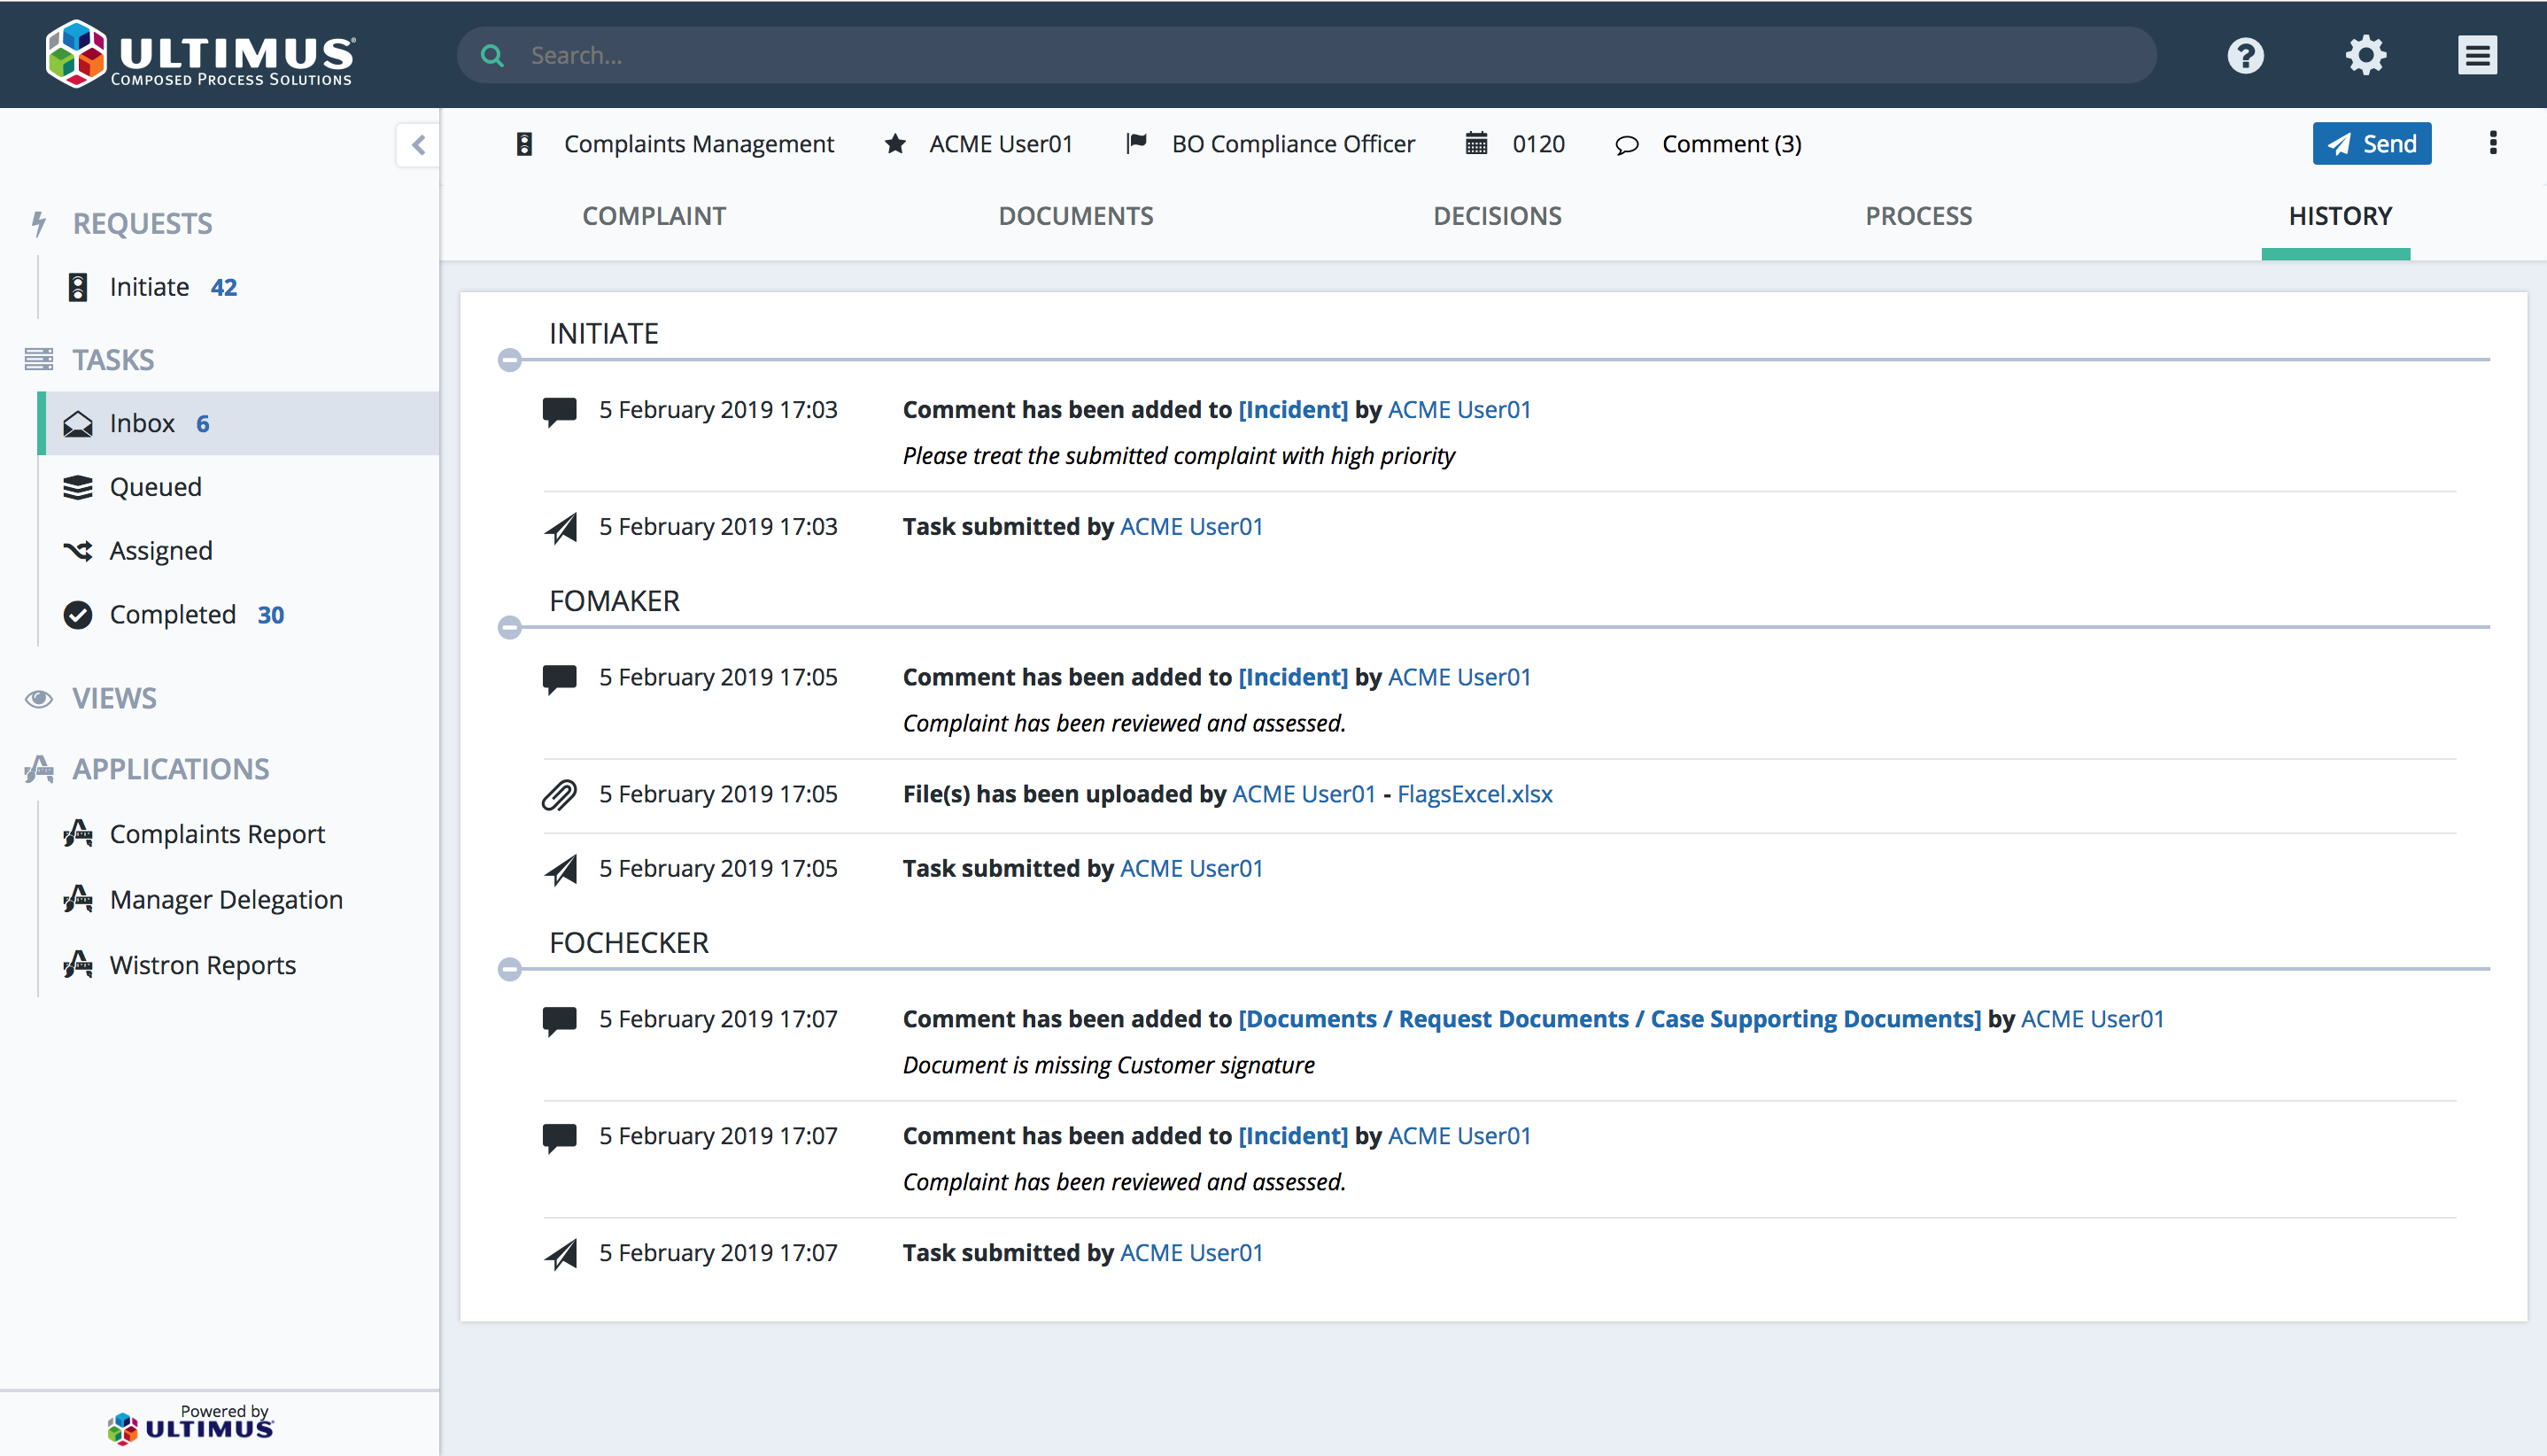Click the Inbox envelope icon
This screenshot has height=1456, width=2547.
(77, 424)
